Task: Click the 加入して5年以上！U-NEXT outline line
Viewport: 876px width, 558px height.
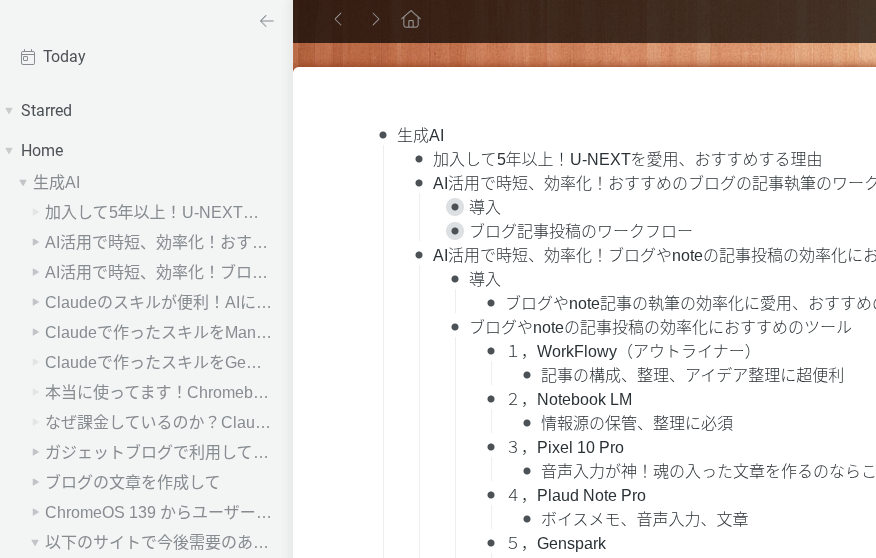Action: coord(627,159)
